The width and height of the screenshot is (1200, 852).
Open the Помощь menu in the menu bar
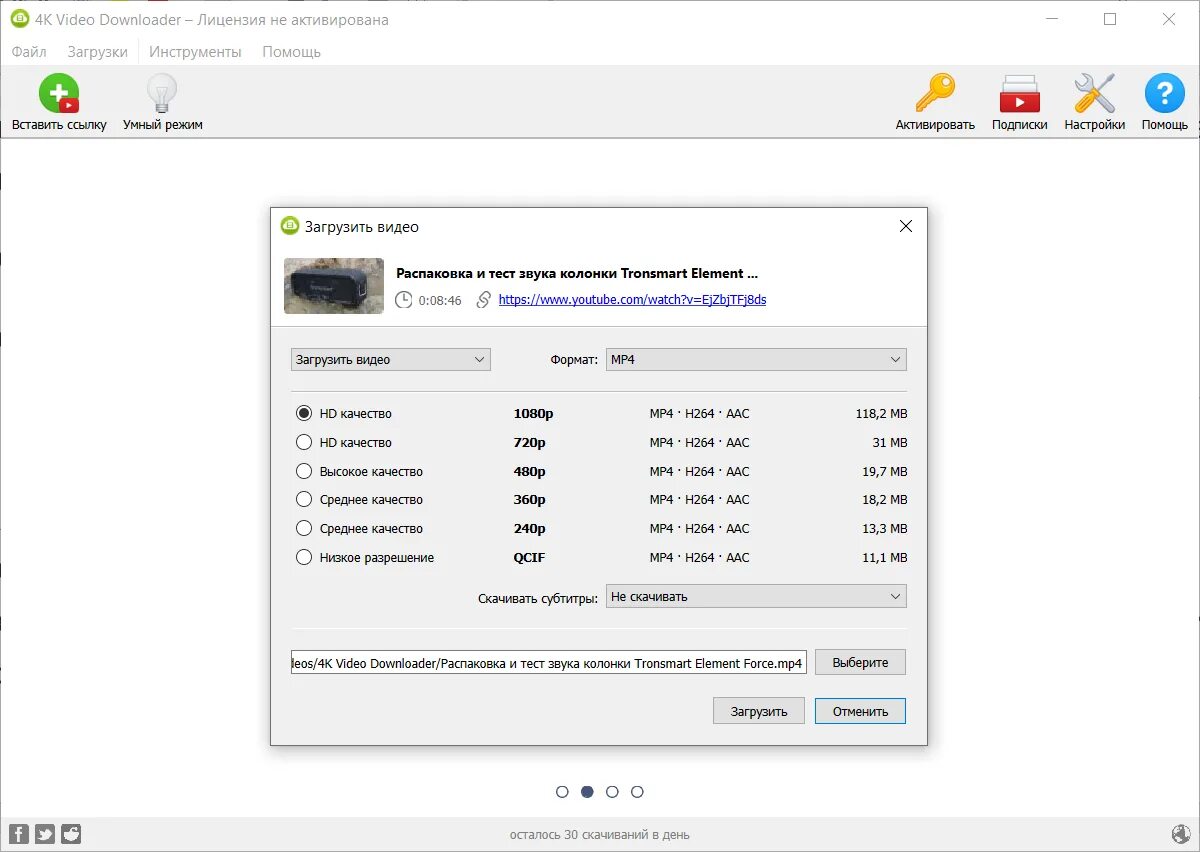[x=291, y=52]
